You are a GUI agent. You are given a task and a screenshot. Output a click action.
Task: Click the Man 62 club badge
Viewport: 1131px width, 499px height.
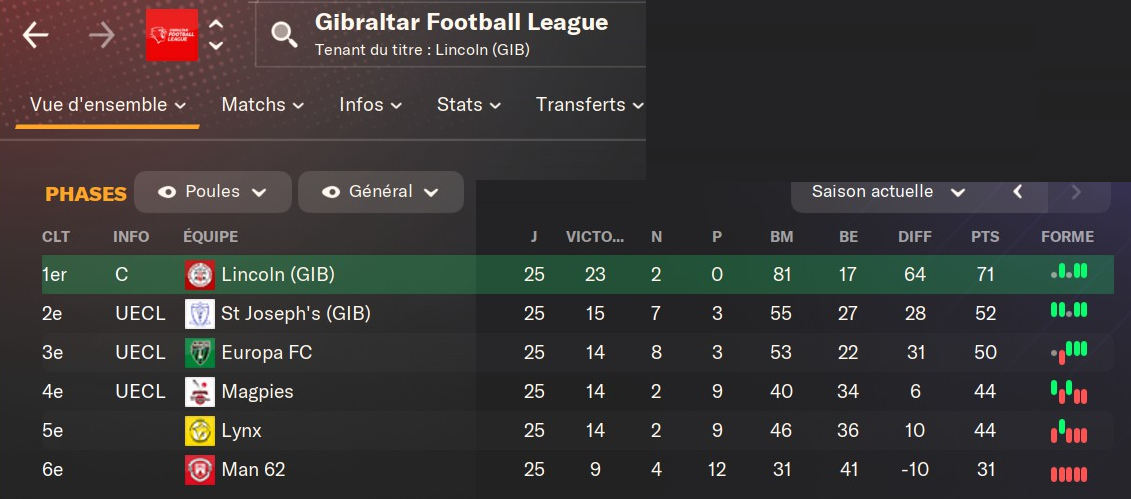click(x=200, y=470)
